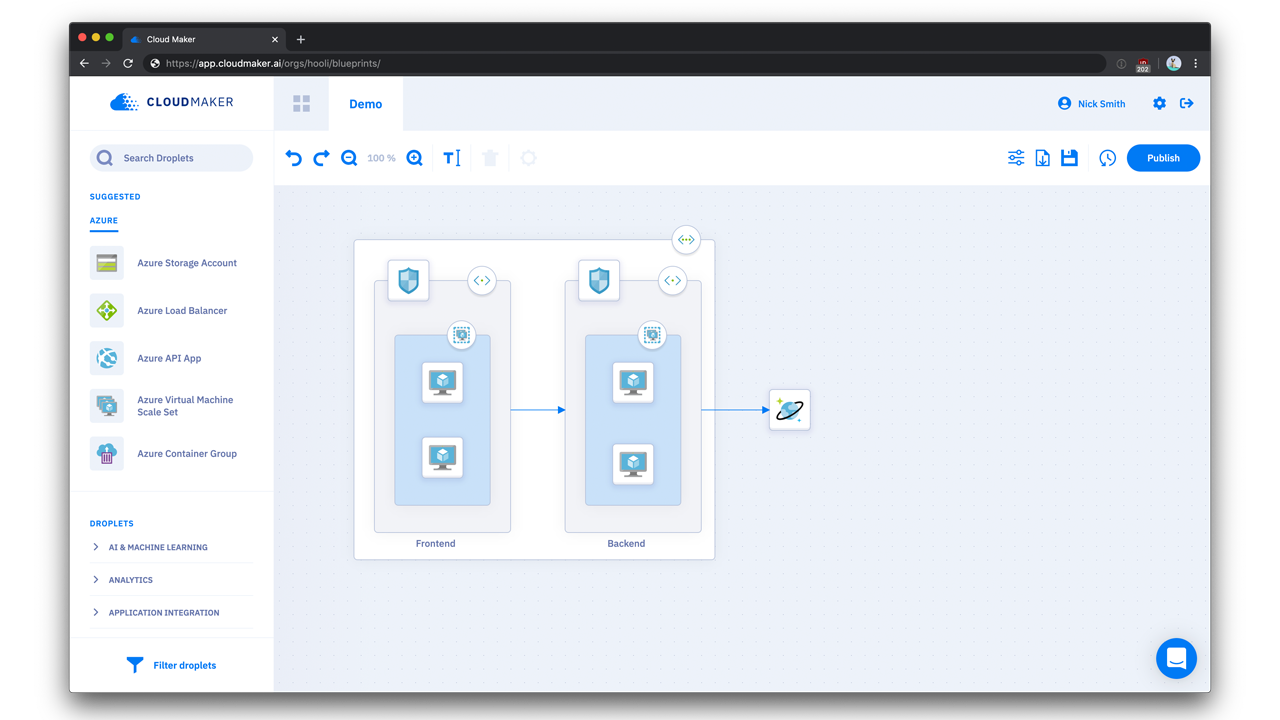Click the Frontend label
Screen dimensions: 1280x720
(435, 544)
